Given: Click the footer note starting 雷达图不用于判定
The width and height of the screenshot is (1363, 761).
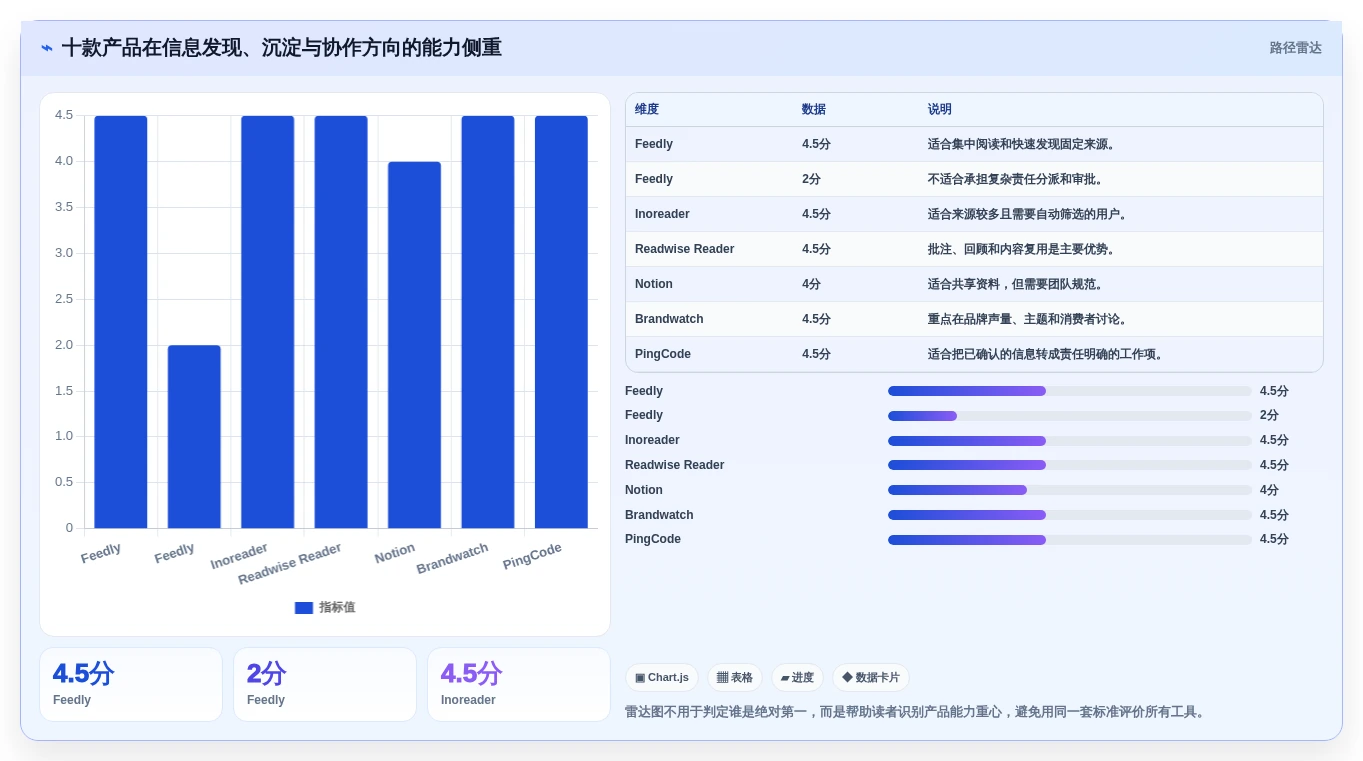Looking at the screenshot, I should 917,712.
